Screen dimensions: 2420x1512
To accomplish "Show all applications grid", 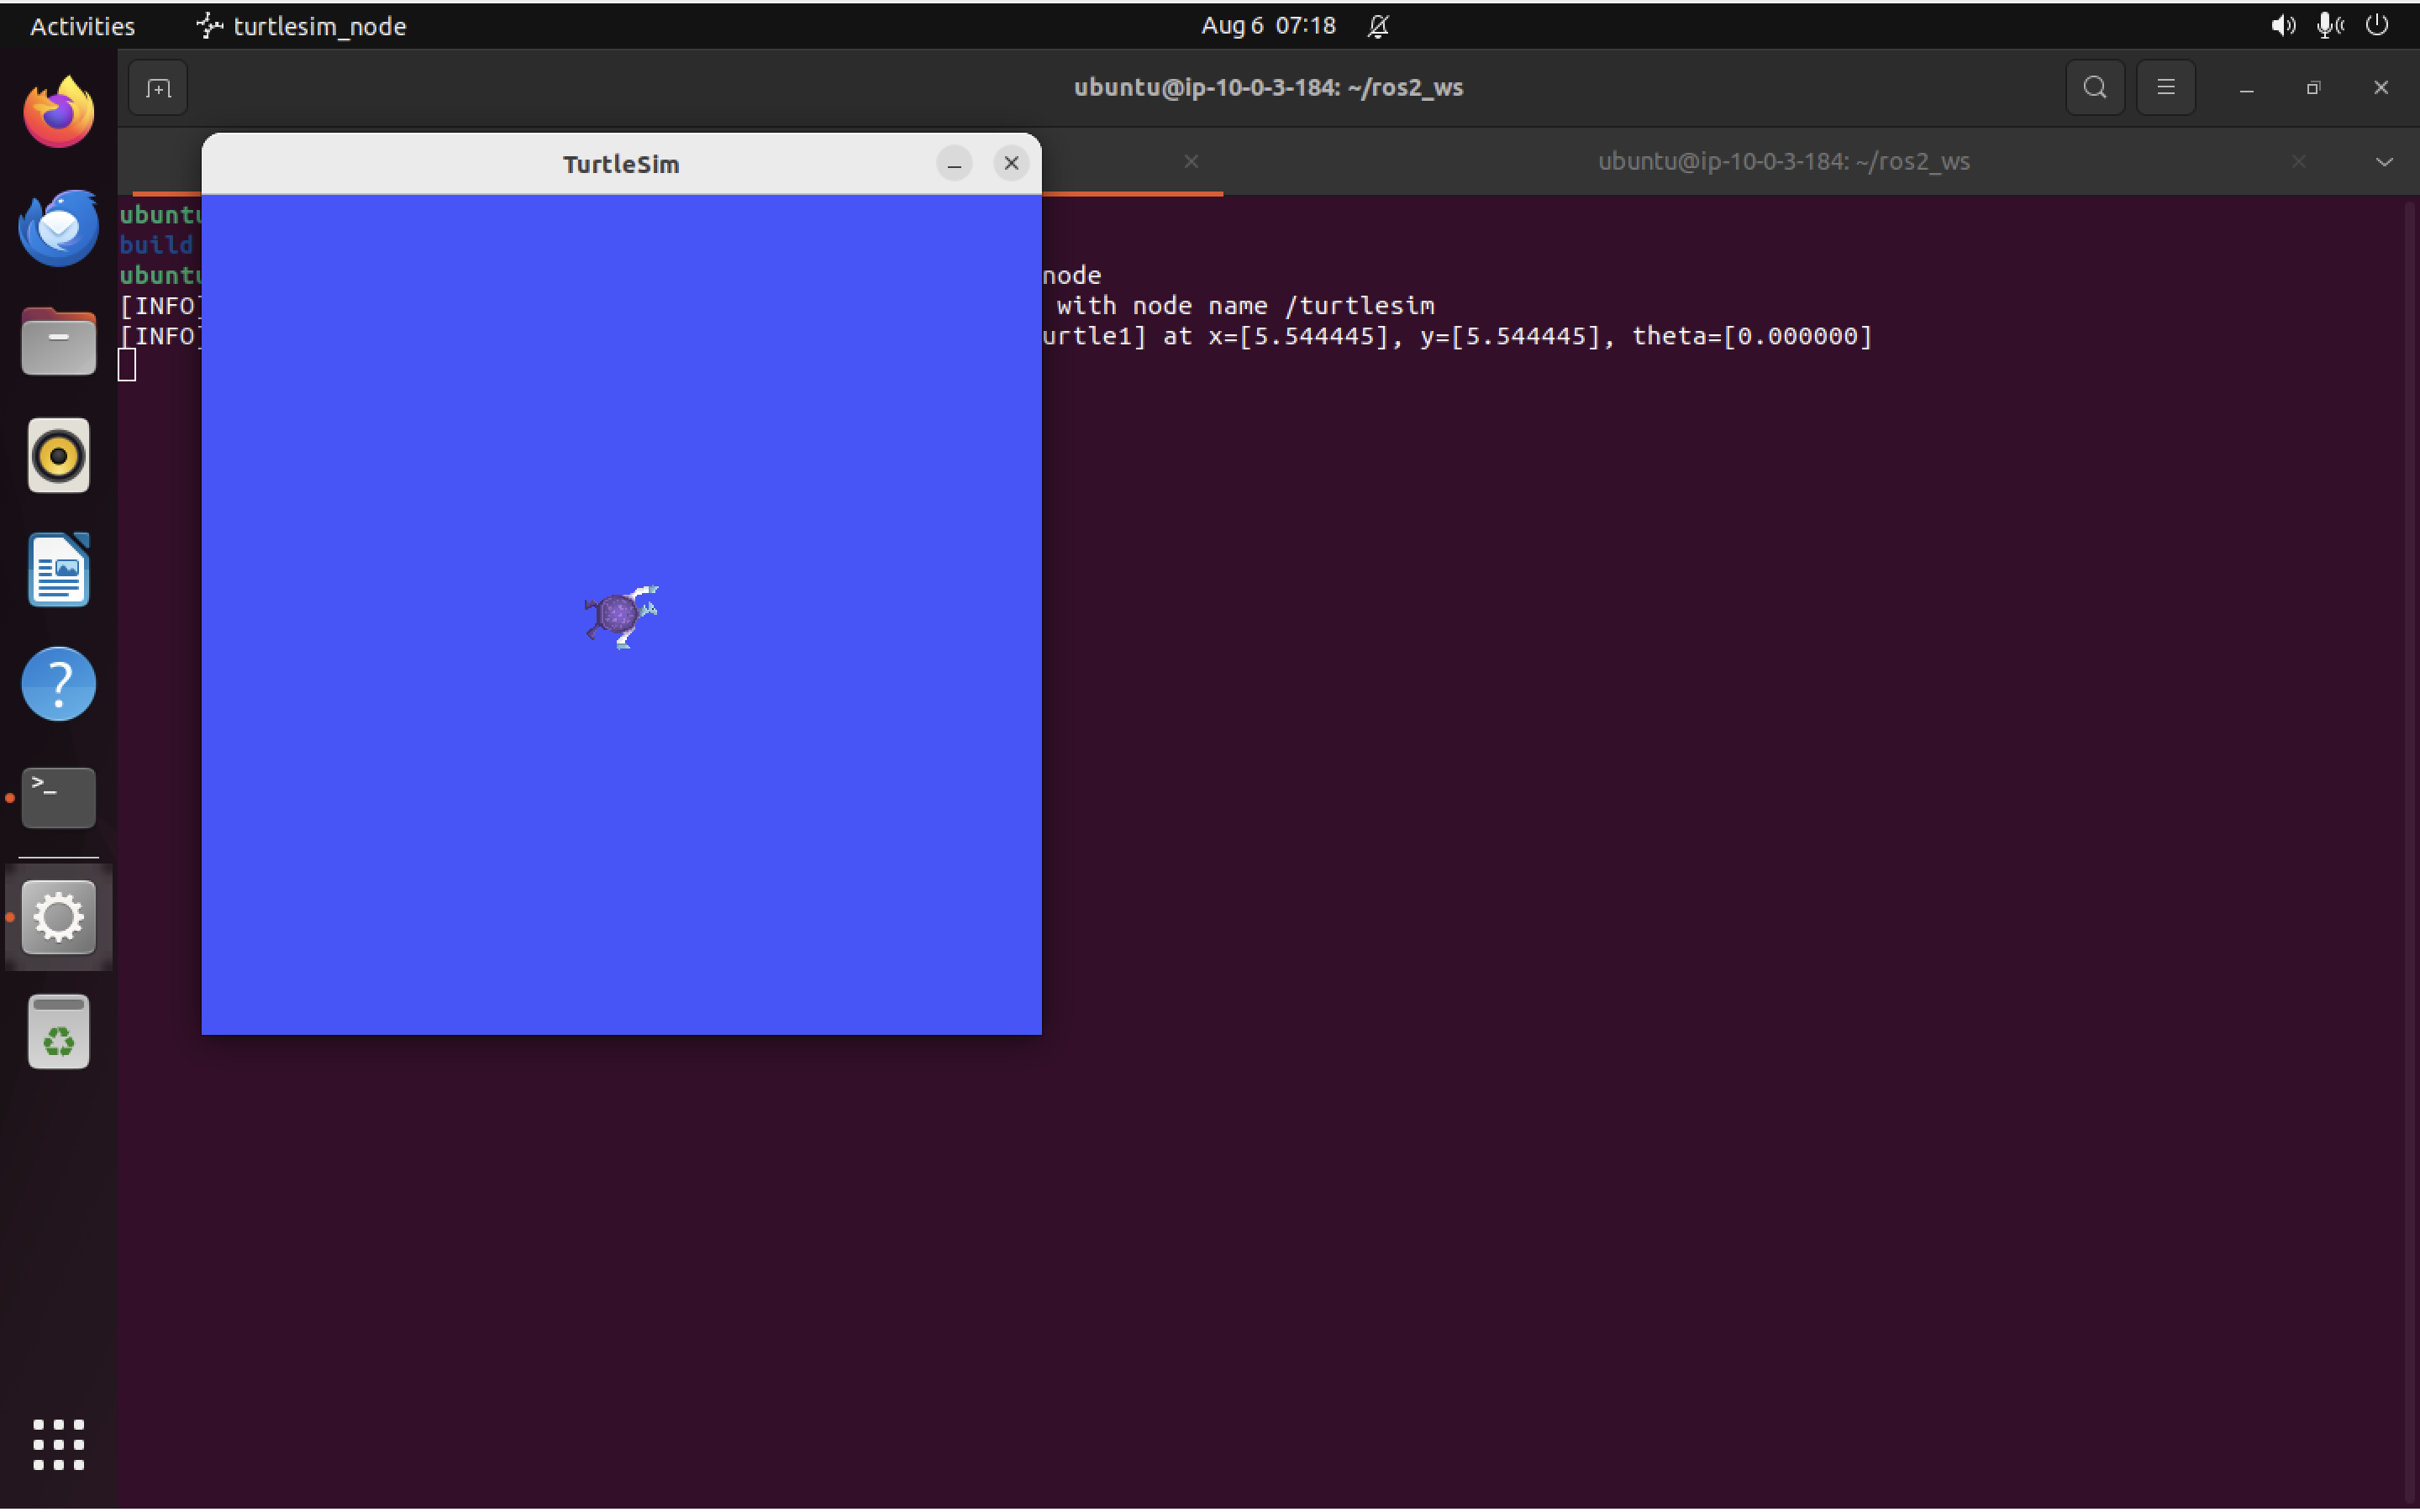I will point(57,1445).
